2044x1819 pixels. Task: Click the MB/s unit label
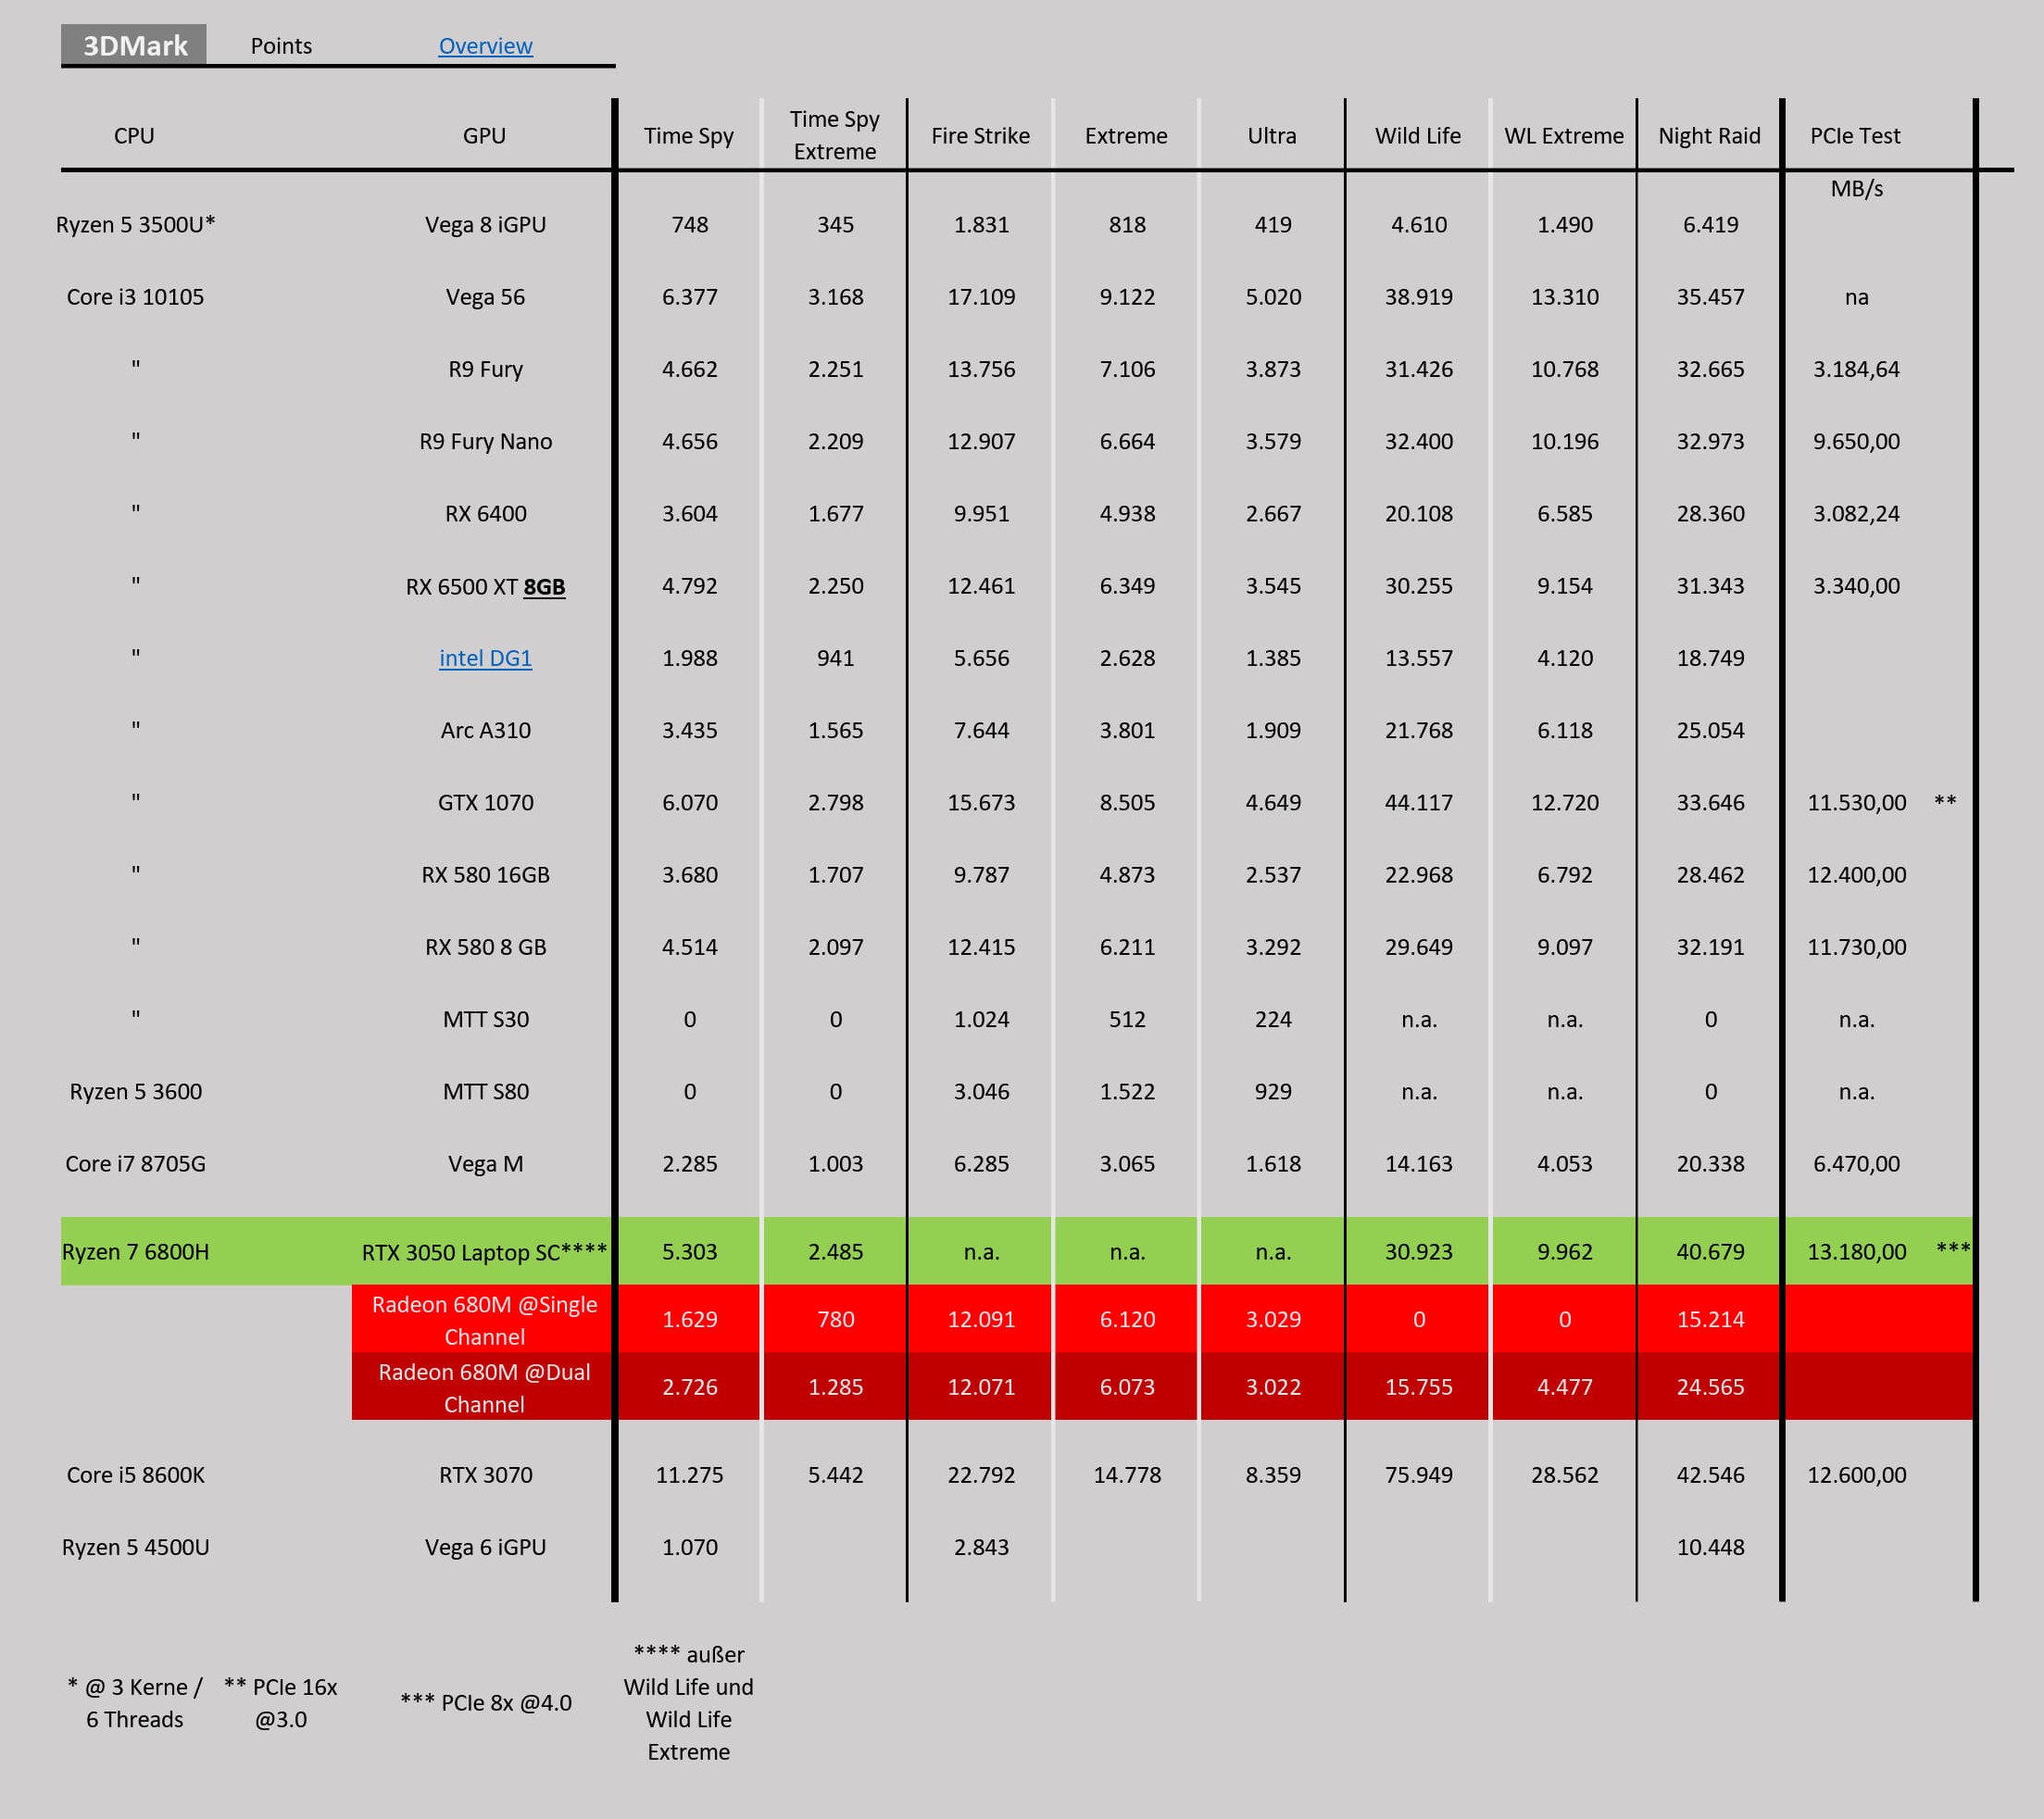(1856, 188)
